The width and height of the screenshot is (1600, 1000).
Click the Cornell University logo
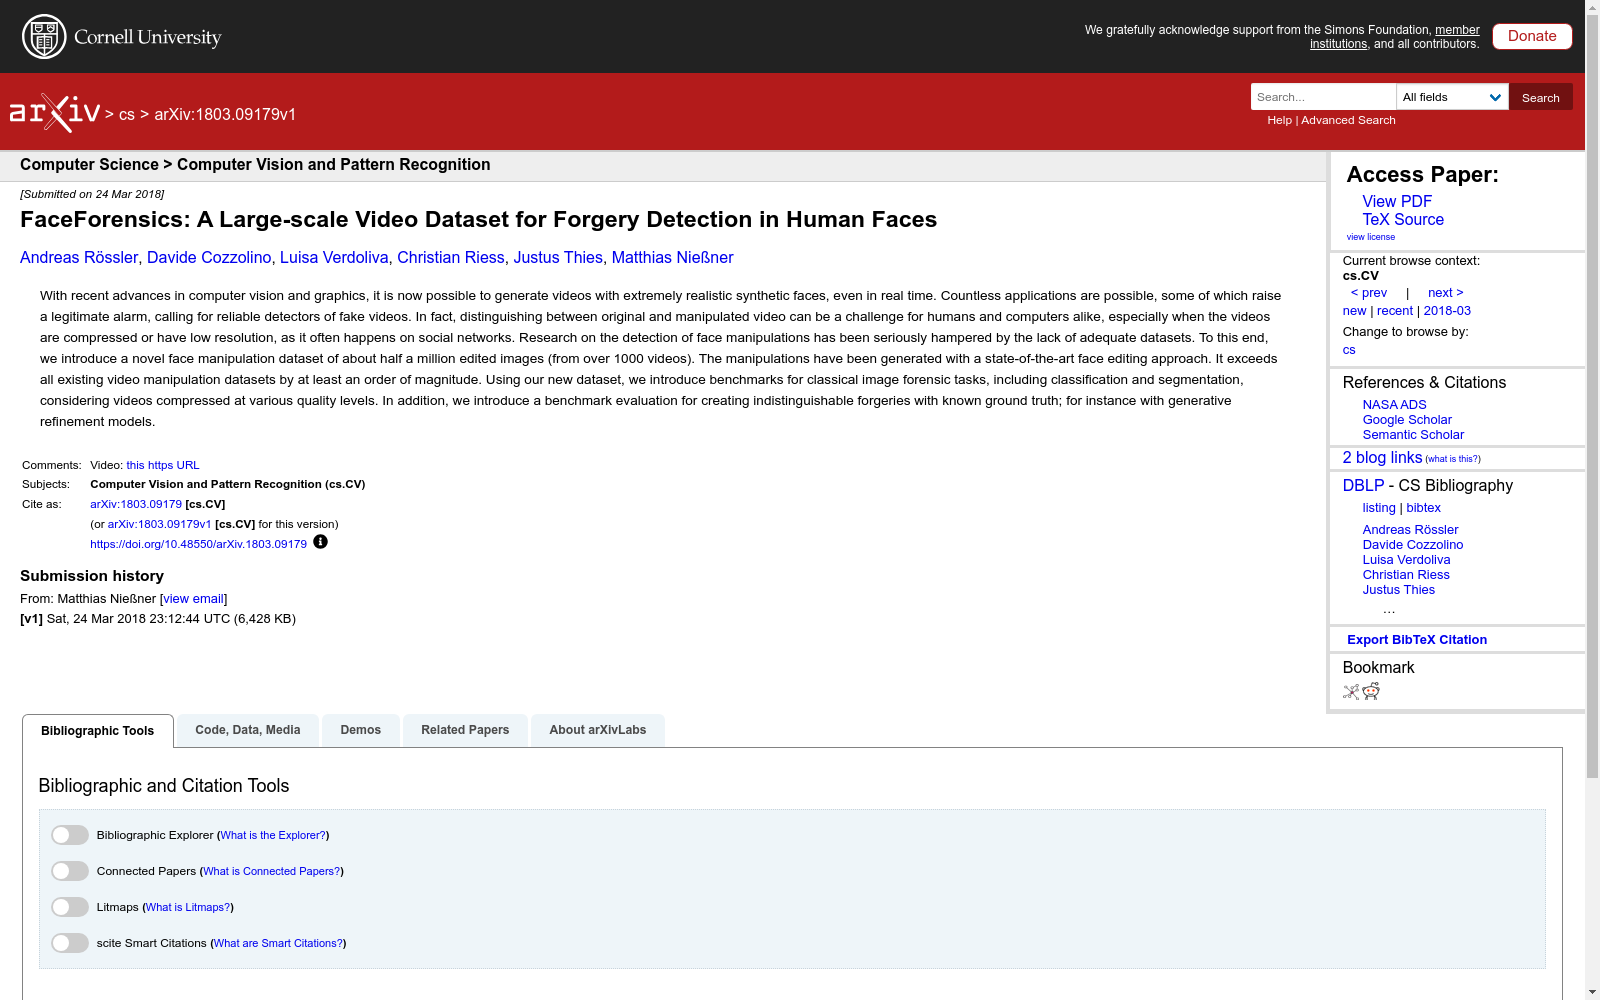[x=121, y=37]
